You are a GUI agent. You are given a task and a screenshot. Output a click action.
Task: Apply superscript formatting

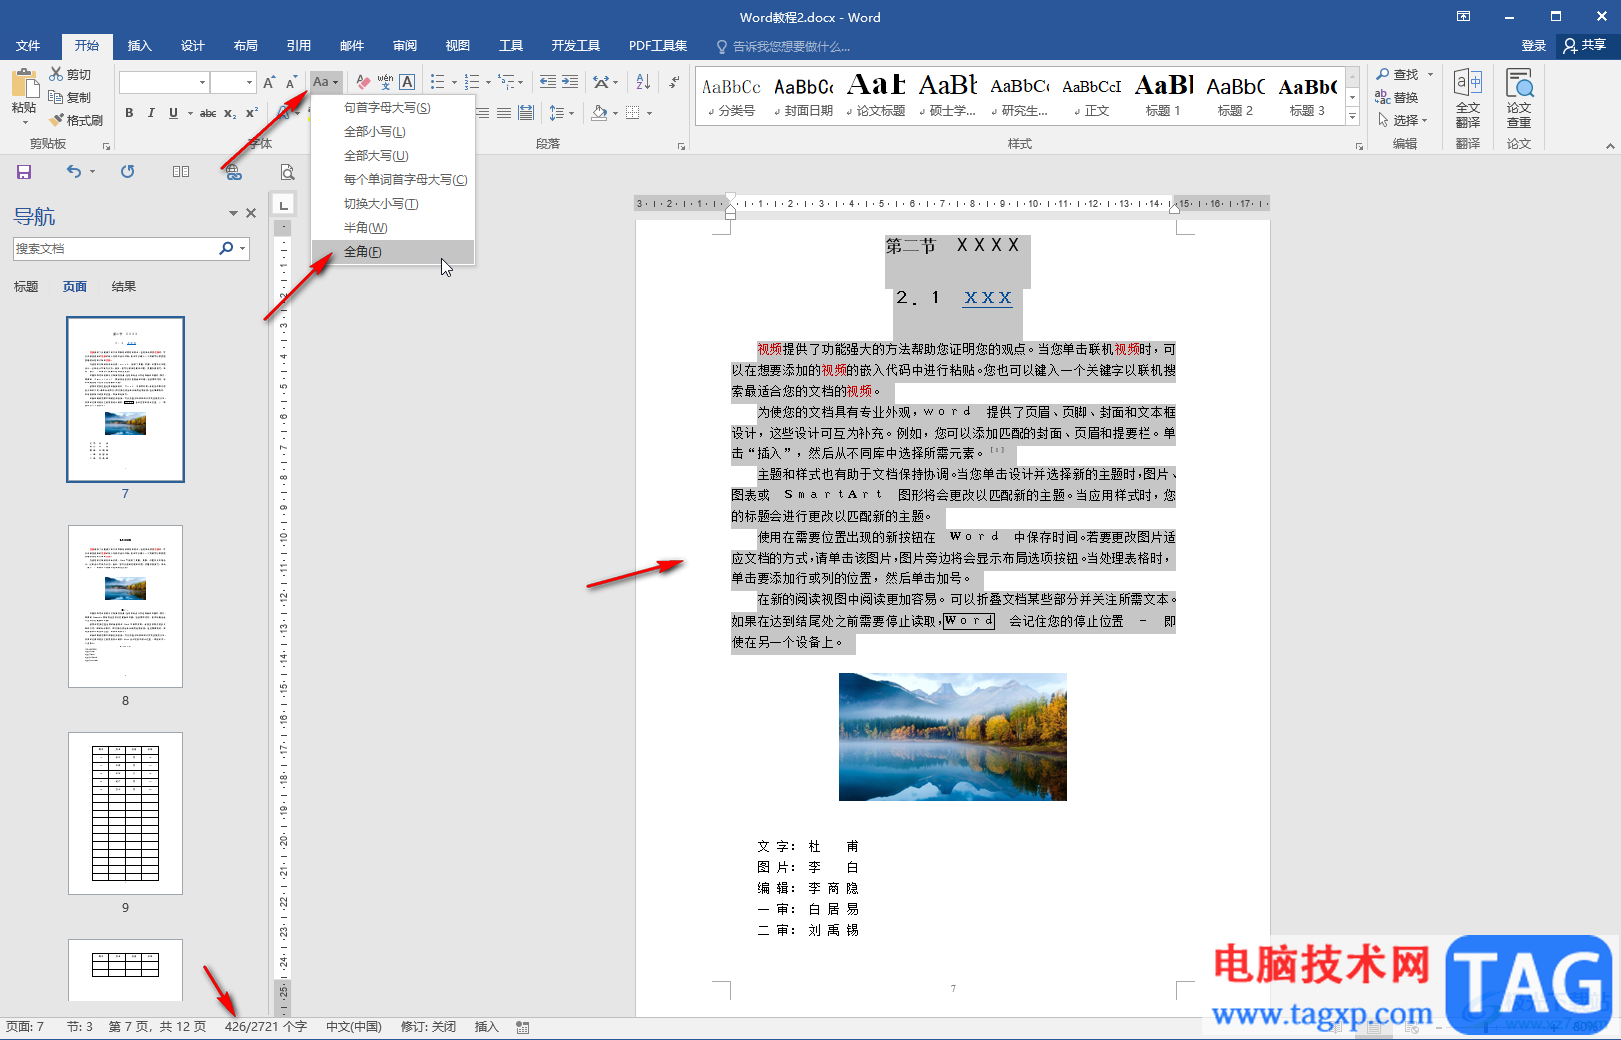pyautogui.click(x=252, y=113)
